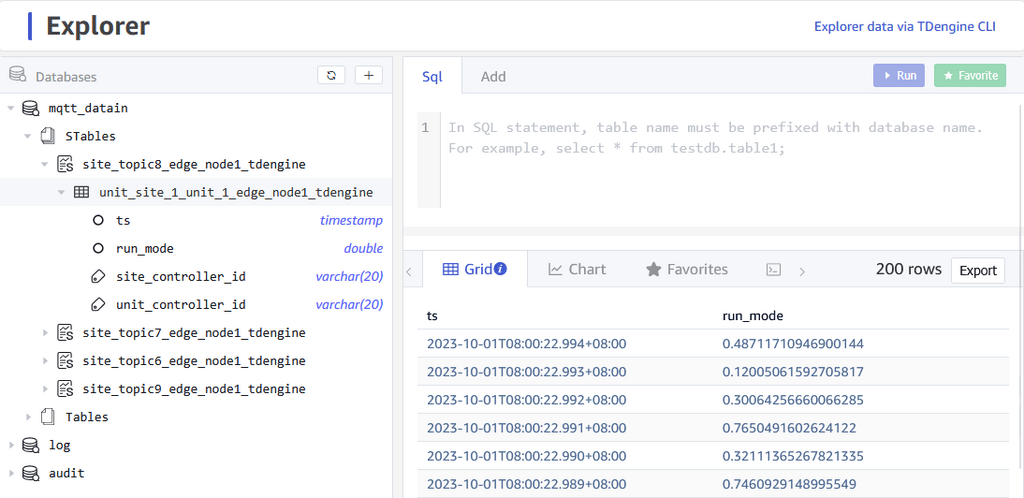Export the query results
This screenshot has height=498, width=1024.
(977, 270)
